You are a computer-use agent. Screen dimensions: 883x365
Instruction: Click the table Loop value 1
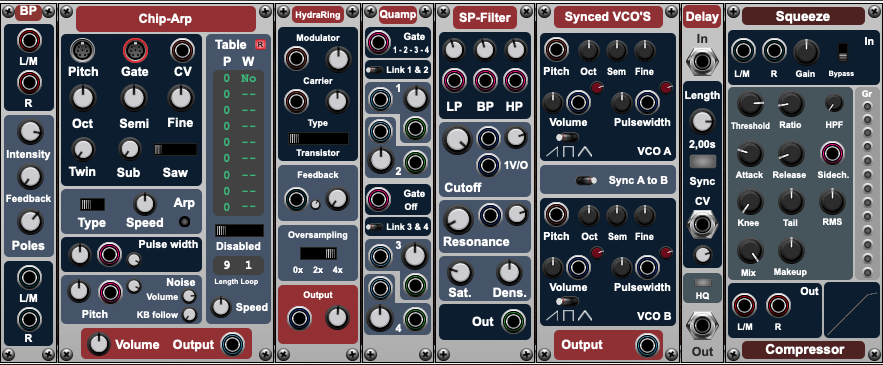(x=248, y=265)
